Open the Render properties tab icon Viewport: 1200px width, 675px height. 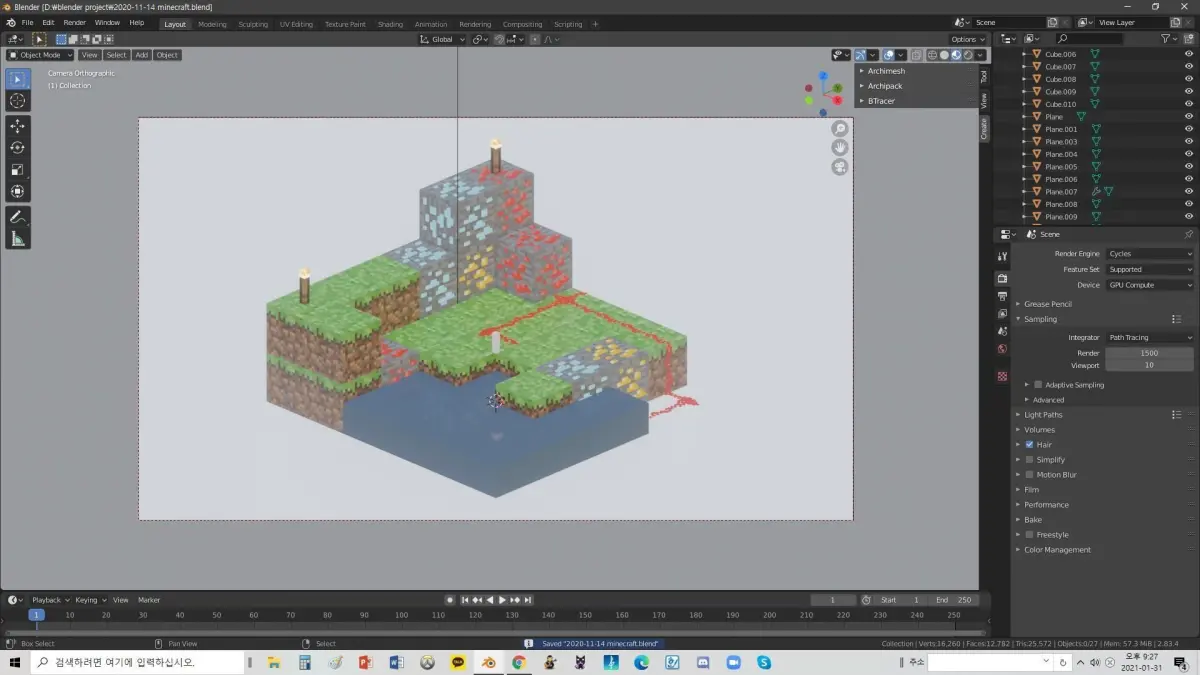1002,278
